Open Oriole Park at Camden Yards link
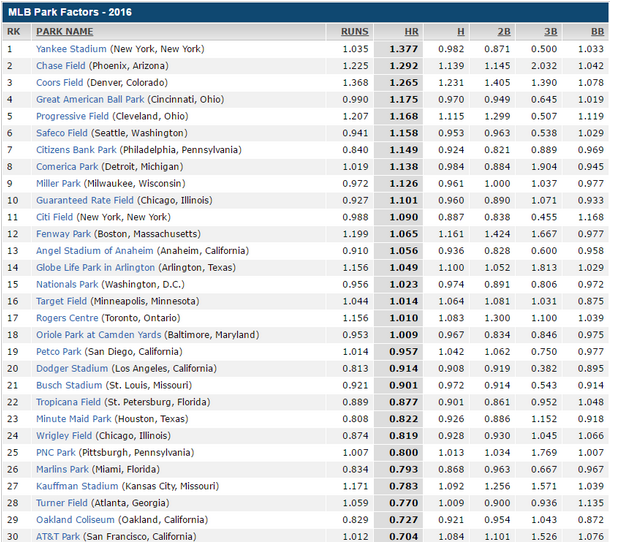This screenshot has height=545, width=640. click(x=98, y=335)
